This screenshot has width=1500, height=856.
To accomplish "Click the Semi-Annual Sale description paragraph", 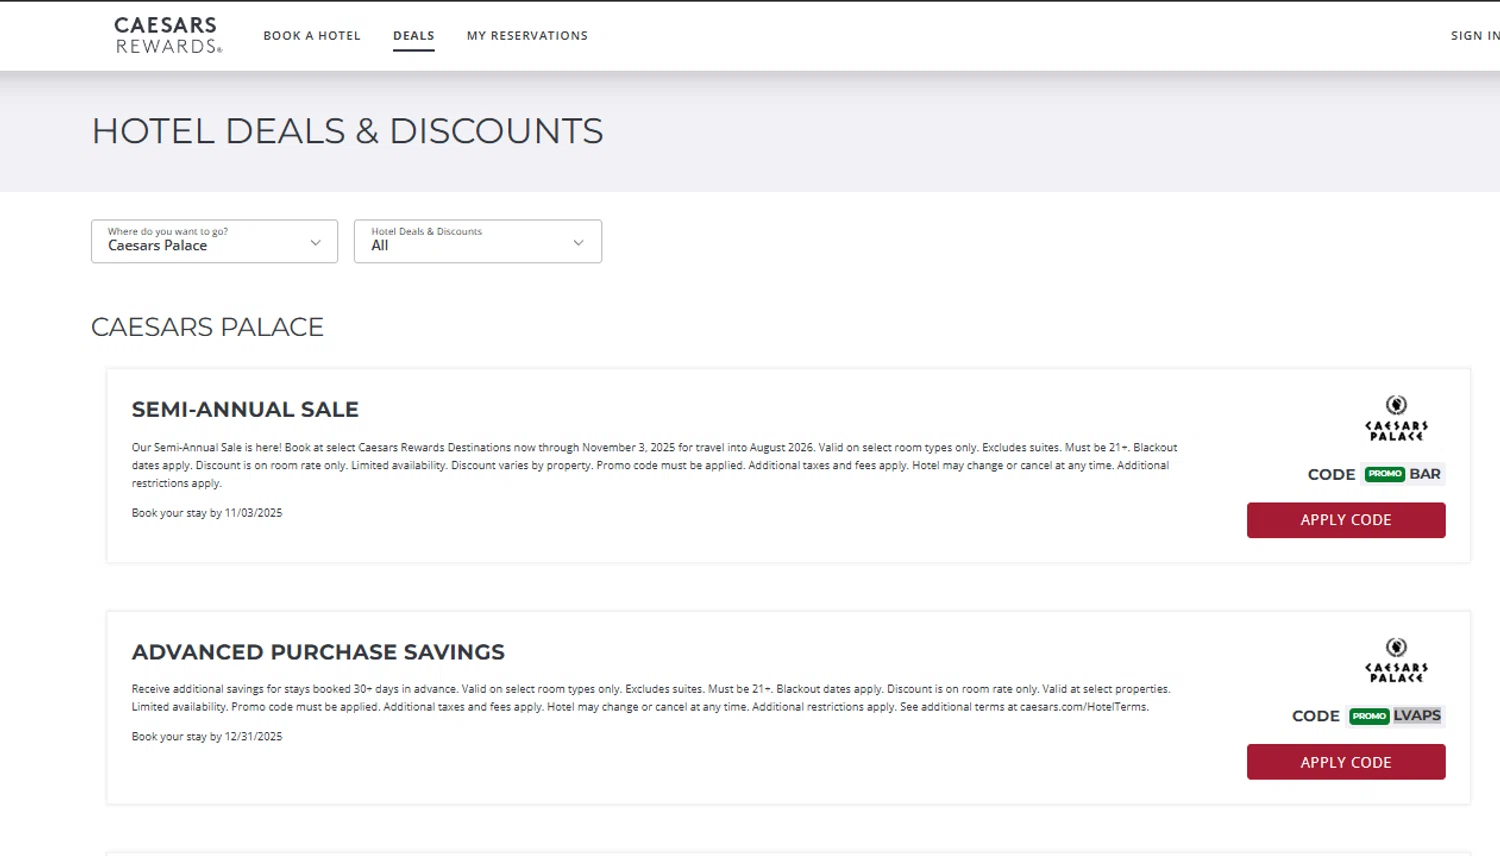I will [655, 465].
